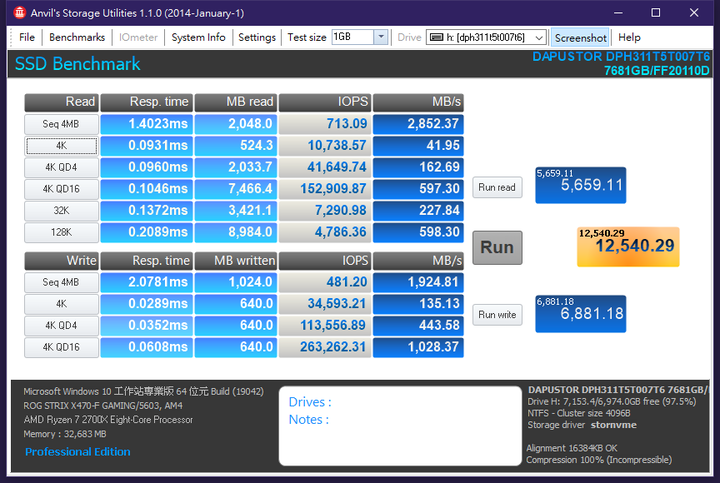Viewport: 720px width, 483px height.
Task: Maximize the Anvil's Storage Utilities window
Action: tap(656, 13)
